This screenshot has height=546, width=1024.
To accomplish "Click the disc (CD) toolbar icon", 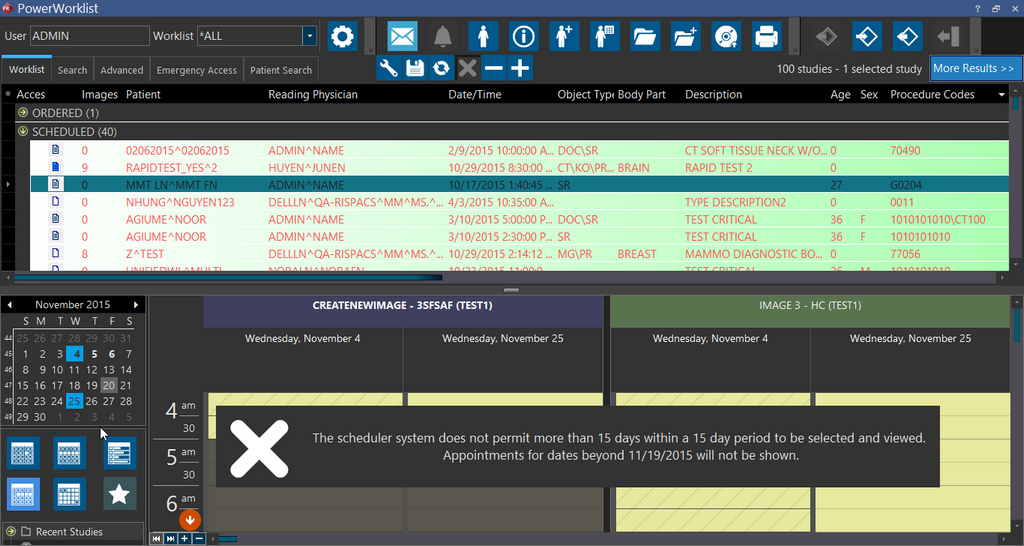I will 726,37.
